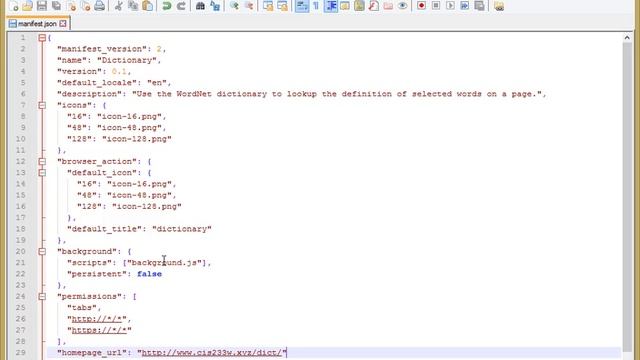This screenshot has height=360, width=640.
Task: Select the manifest.json tab
Action: coord(37,24)
